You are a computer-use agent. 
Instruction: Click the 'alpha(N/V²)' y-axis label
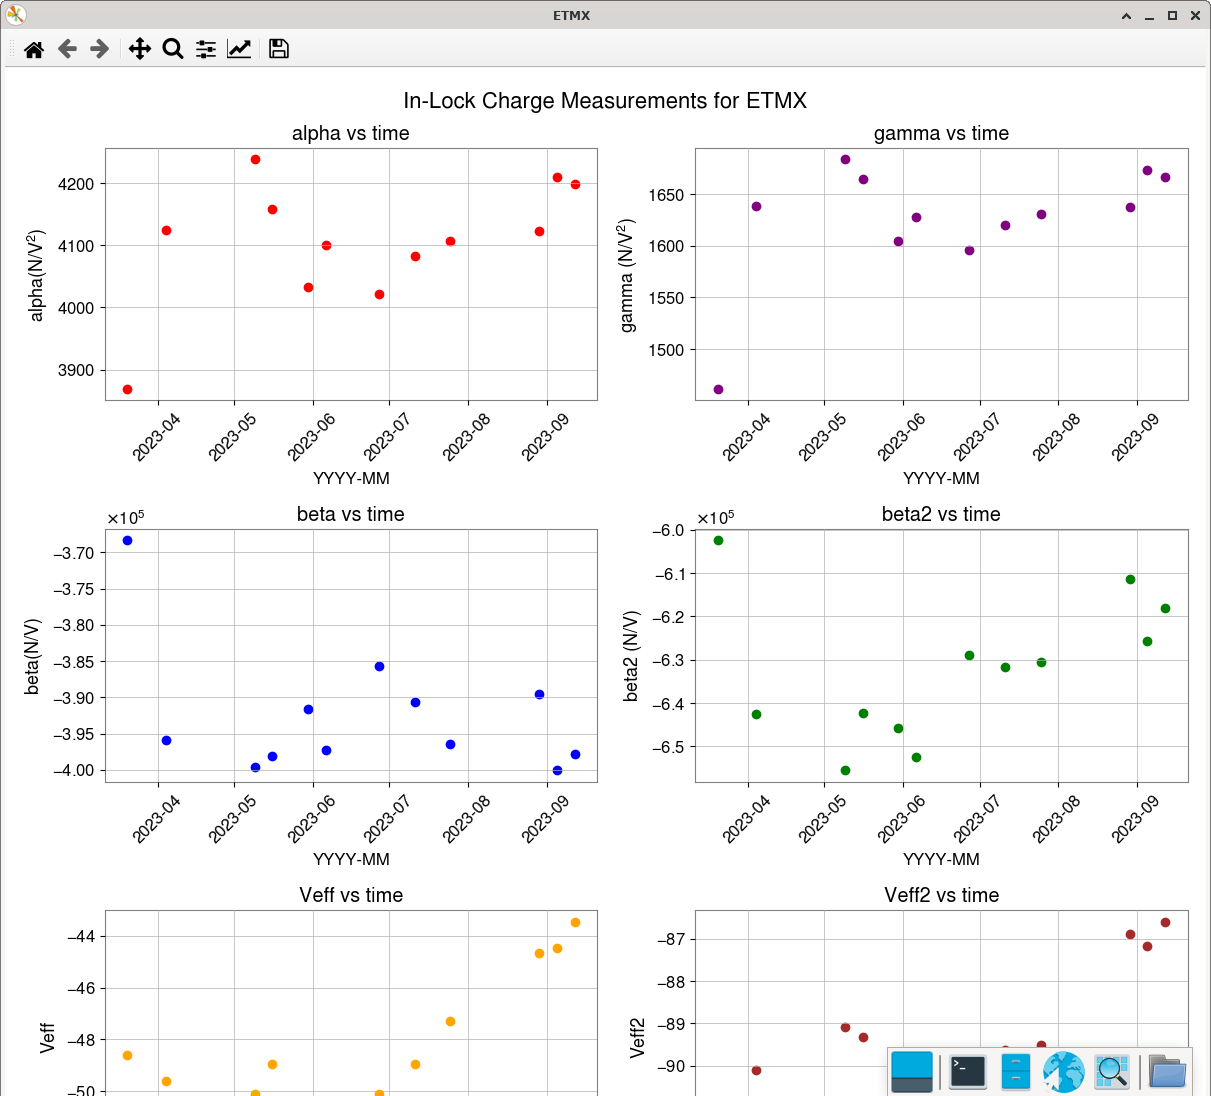[37, 275]
